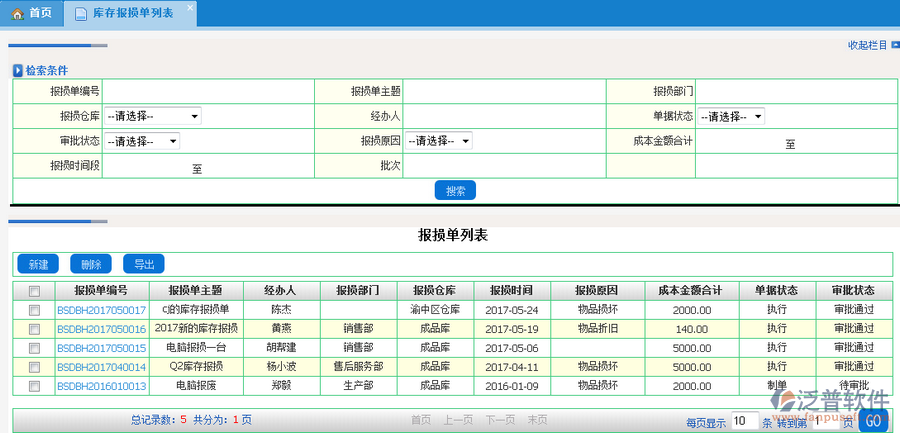Open the 报损仓库 dropdown

point(152,116)
